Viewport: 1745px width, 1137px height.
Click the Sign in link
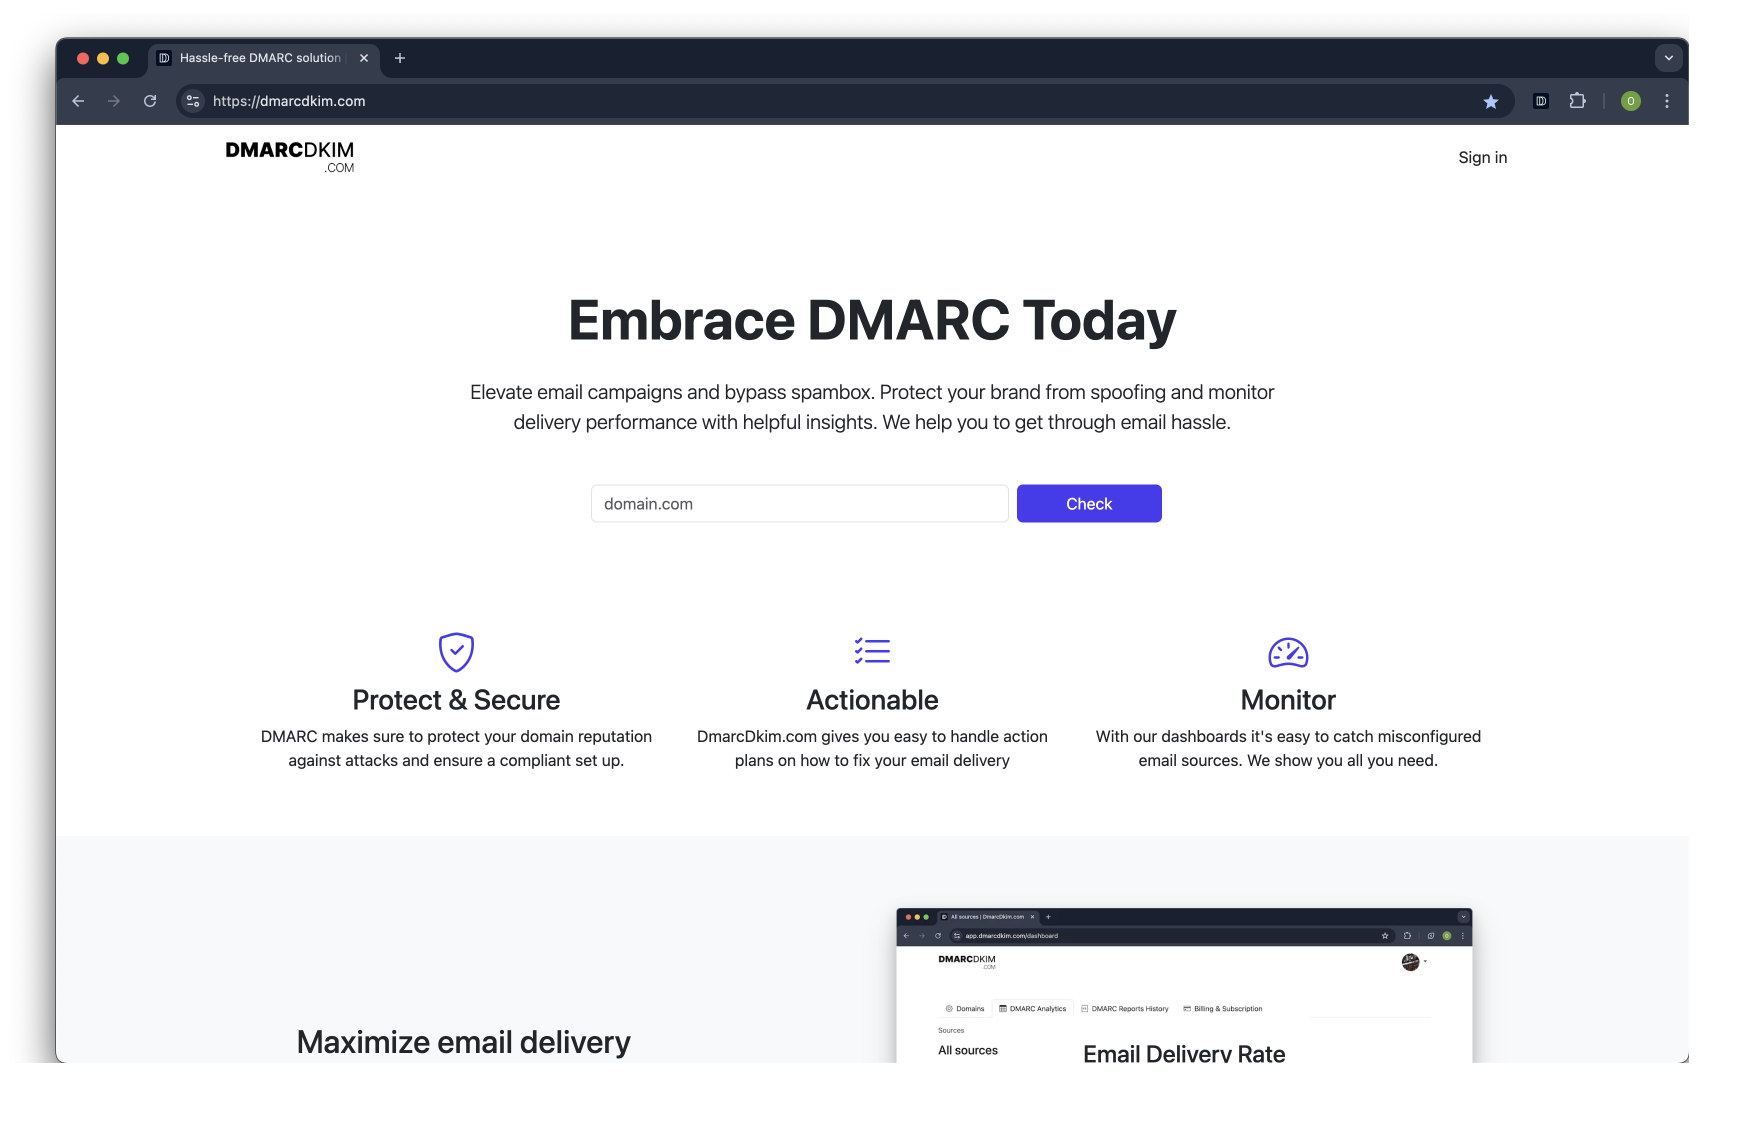click(x=1482, y=157)
